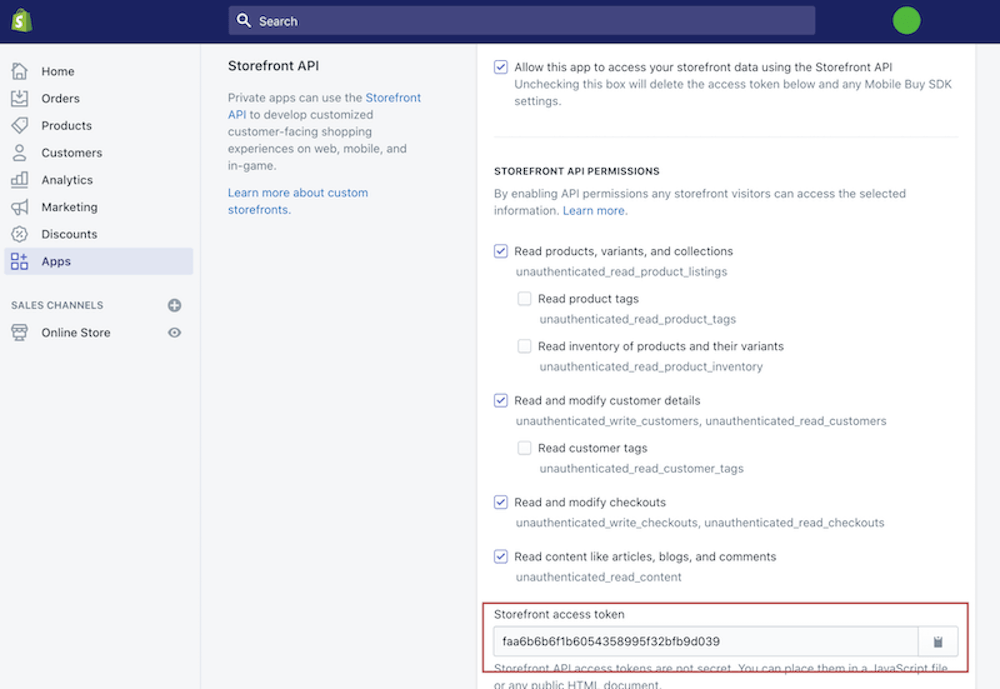
Task: Enable Read customer tags checkbox
Action: [x=524, y=448]
